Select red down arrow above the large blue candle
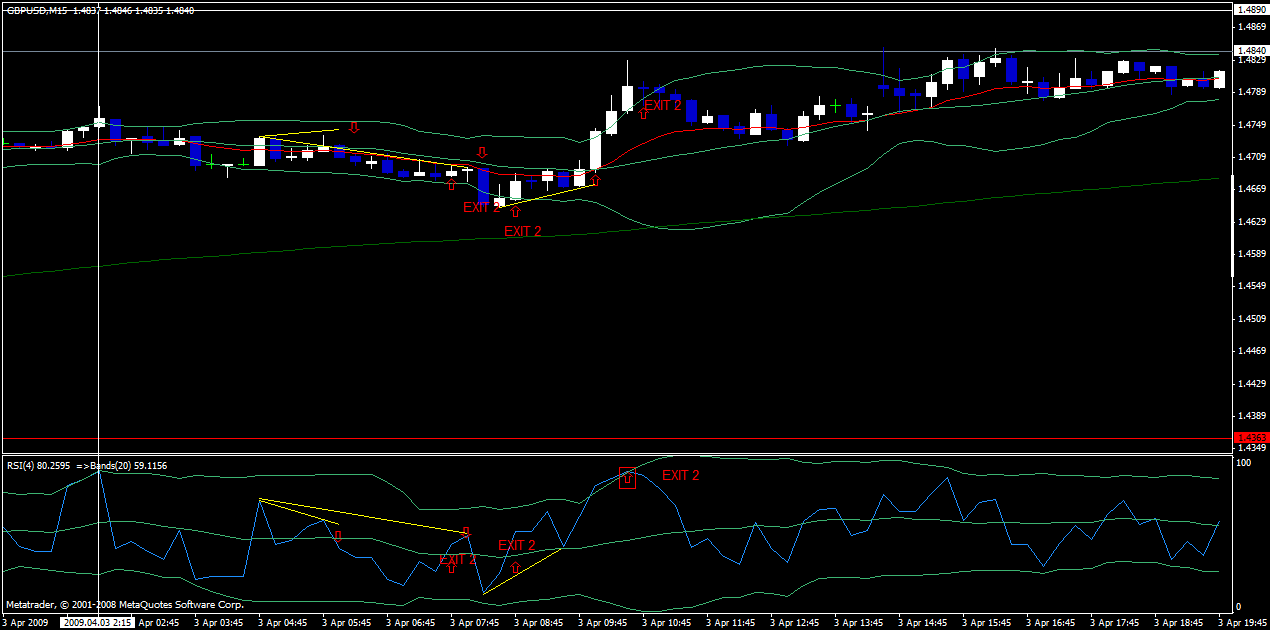Viewport: 1270px width, 630px height. [482, 153]
